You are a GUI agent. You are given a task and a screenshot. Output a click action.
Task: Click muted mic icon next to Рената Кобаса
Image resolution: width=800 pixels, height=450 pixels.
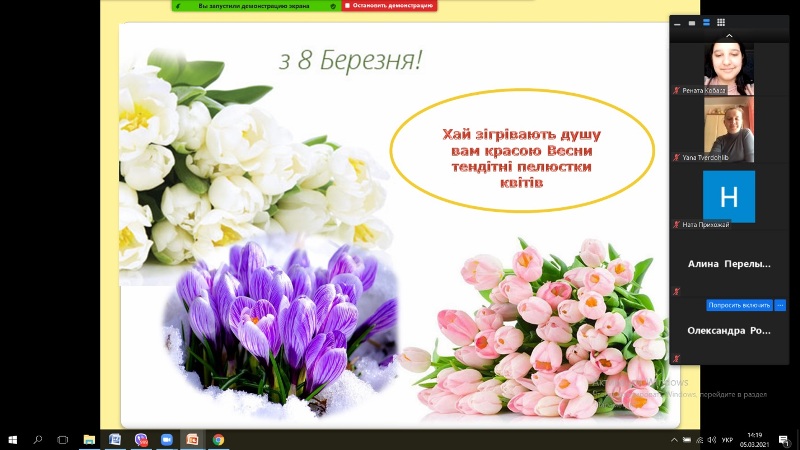pos(677,90)
